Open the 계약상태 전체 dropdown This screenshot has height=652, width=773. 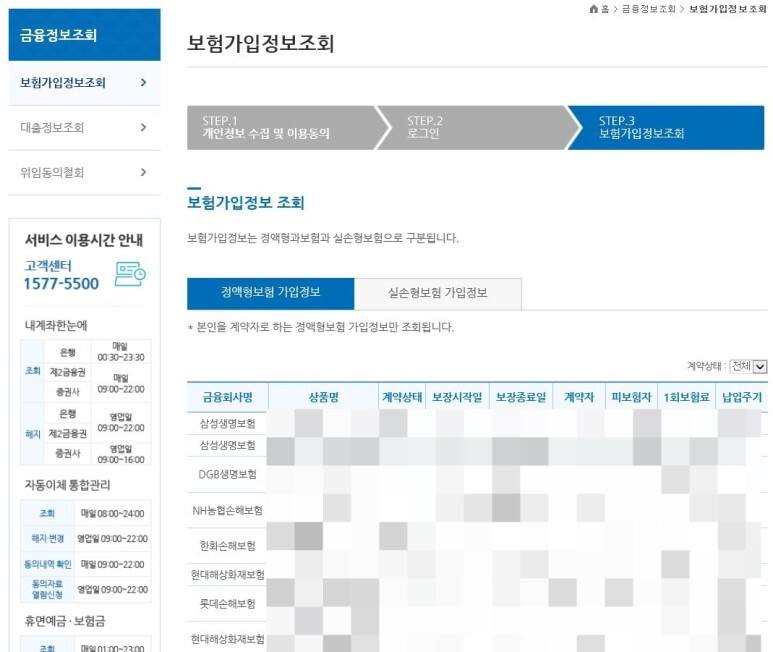748,366
